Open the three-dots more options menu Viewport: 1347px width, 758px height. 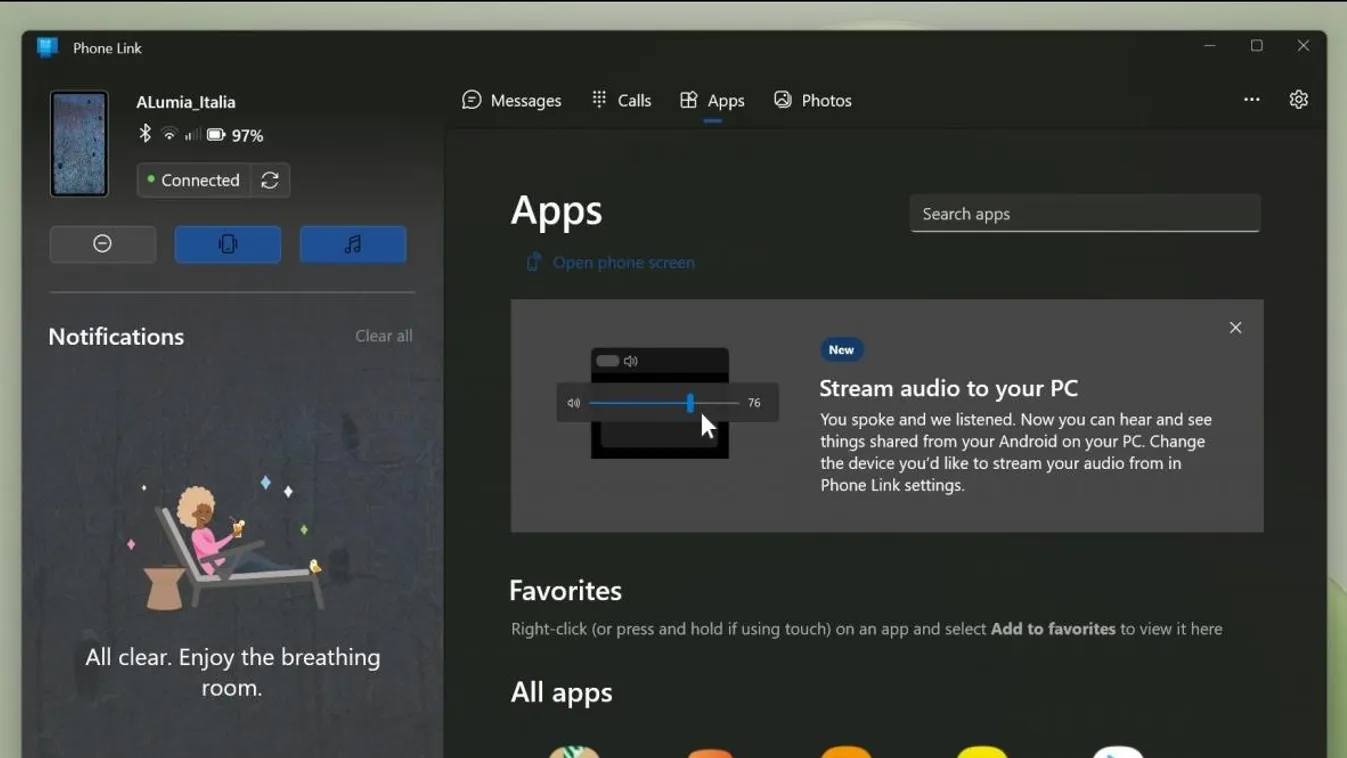click(x=1251, y=99)
